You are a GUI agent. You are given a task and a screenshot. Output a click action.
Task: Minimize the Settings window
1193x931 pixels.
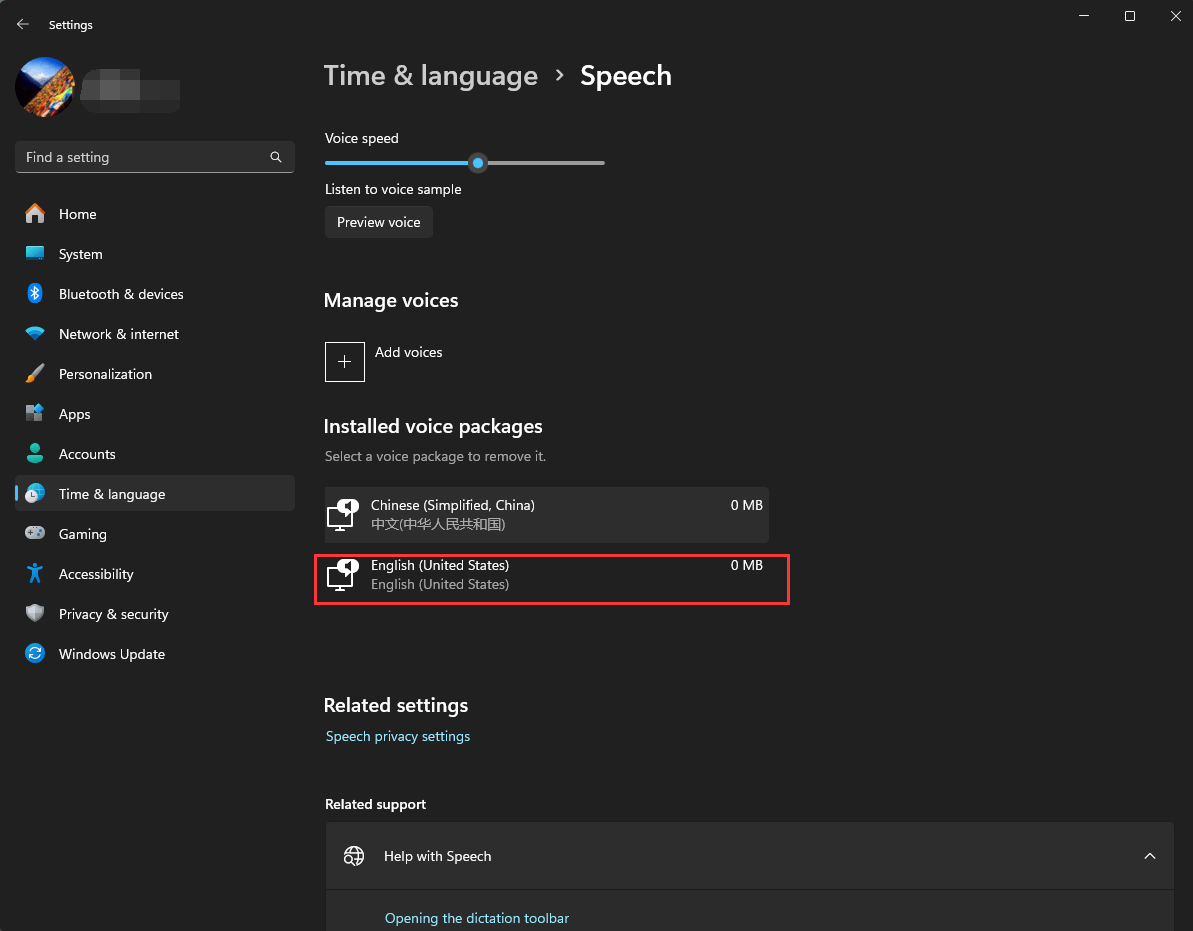(1084, 16)
